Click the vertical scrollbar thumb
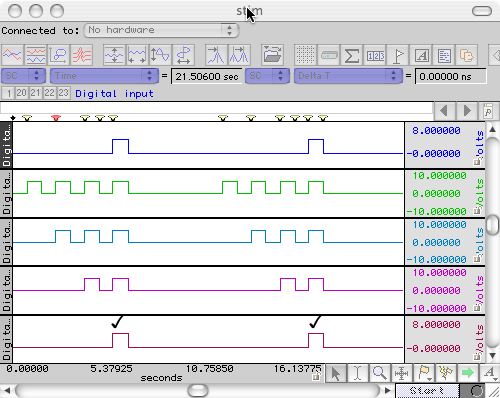 coord(492,224)
